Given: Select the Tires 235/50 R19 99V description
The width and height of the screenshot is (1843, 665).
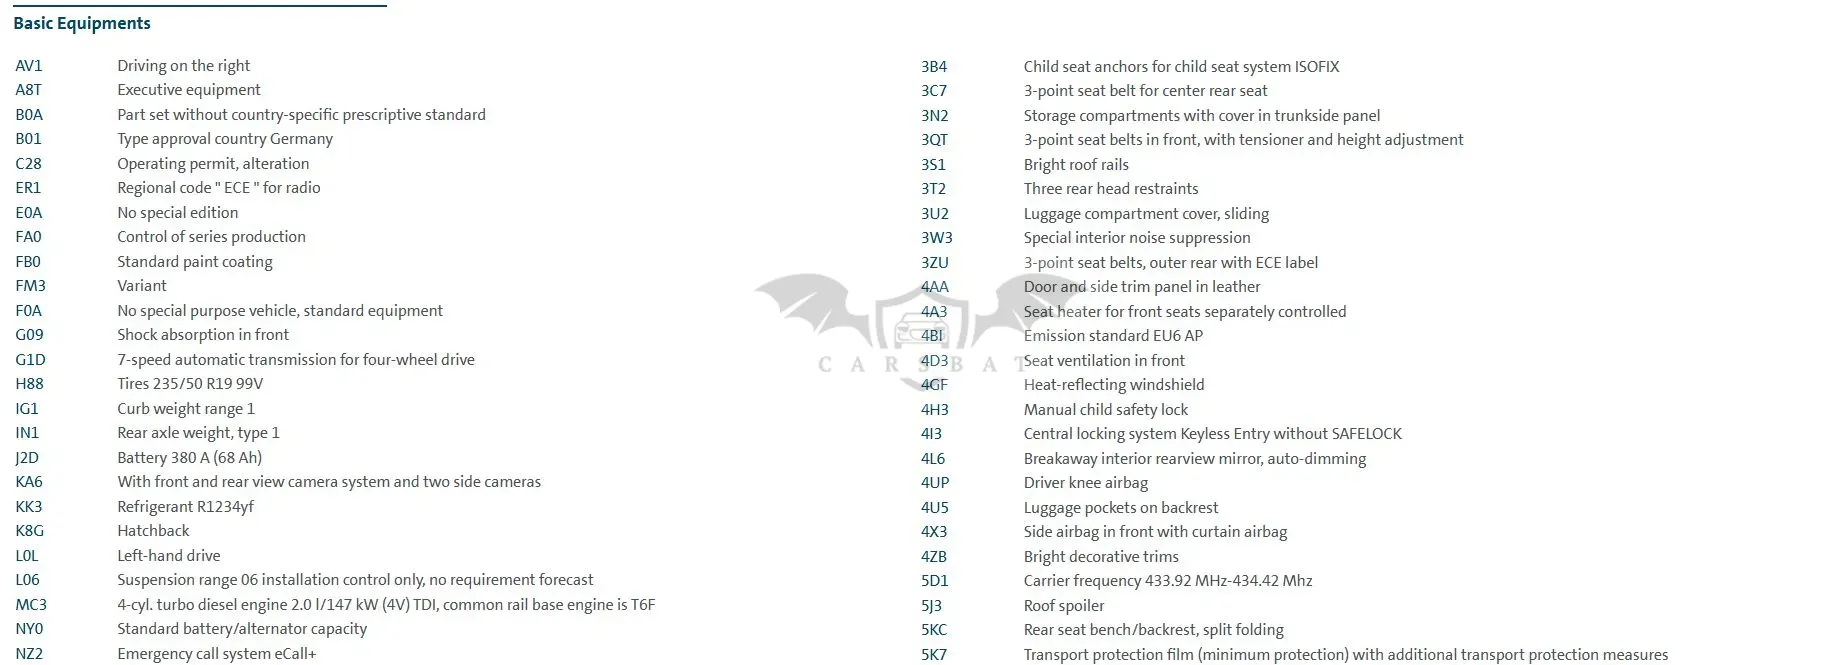Looking at the screenshot, I should tap(190, 384).
